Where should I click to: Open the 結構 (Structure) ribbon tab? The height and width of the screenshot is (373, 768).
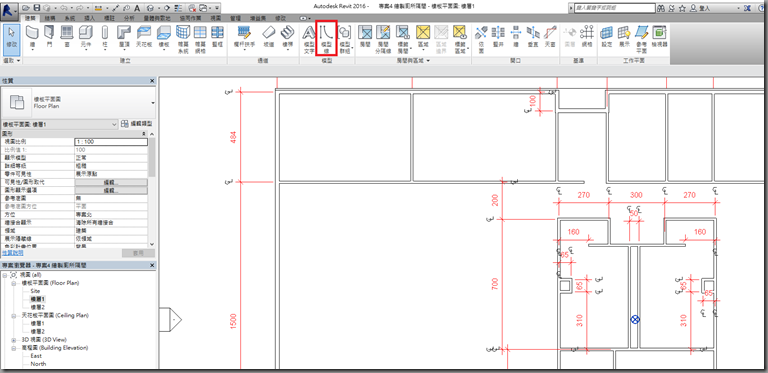[x=50, y=18]
